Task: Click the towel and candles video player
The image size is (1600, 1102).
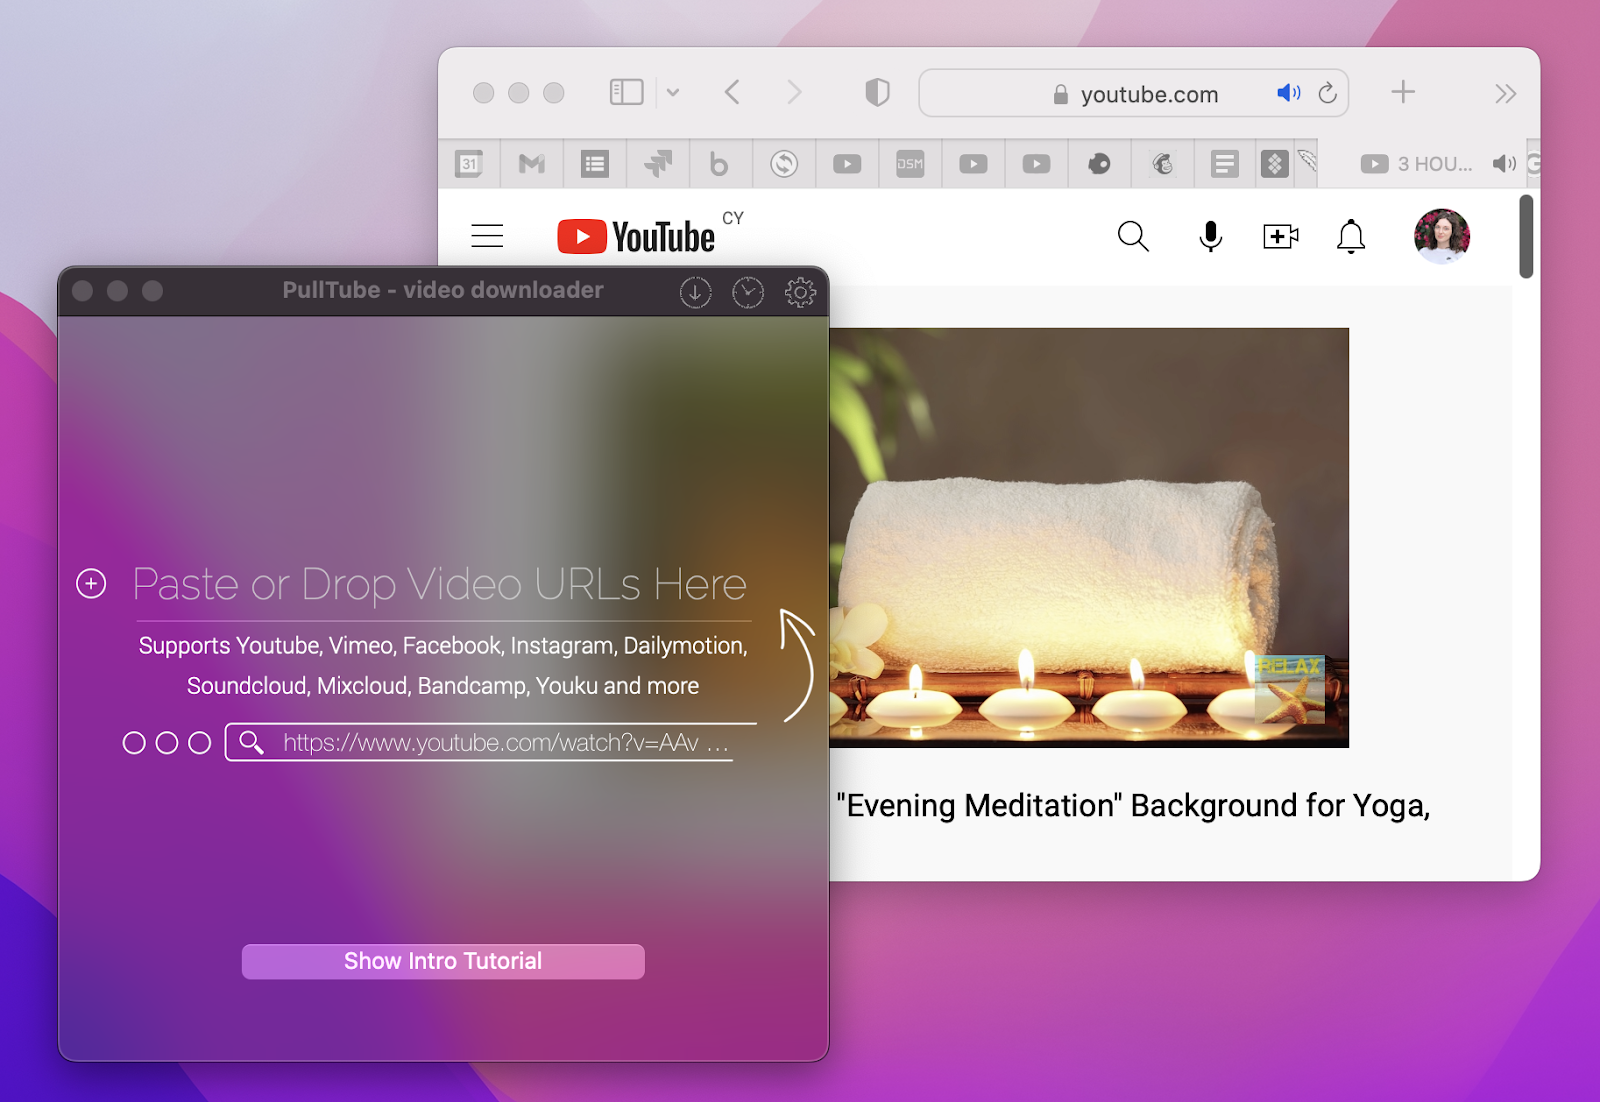Action: pos(1089,538)
